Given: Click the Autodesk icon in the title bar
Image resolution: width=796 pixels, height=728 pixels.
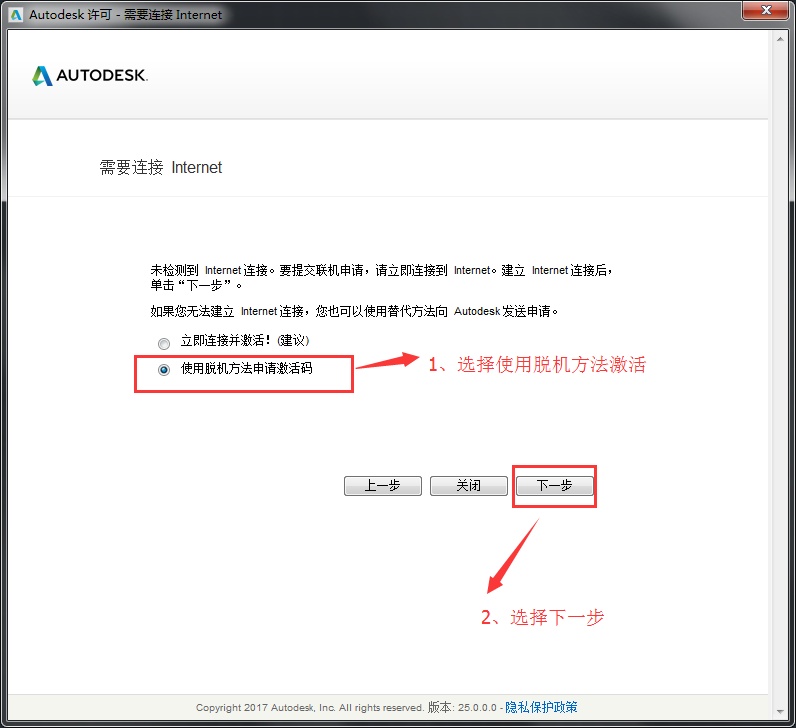Looking at the screenshot, I should 15,15.
